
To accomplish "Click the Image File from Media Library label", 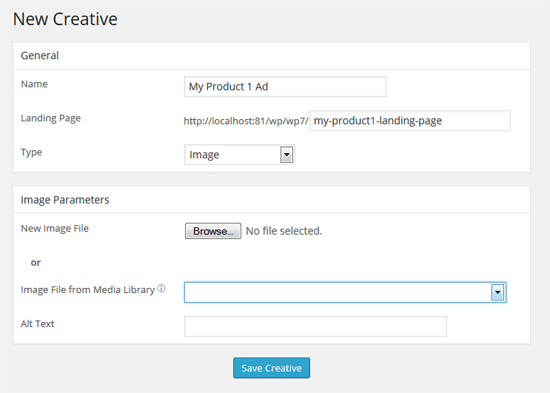I will 88,290.
